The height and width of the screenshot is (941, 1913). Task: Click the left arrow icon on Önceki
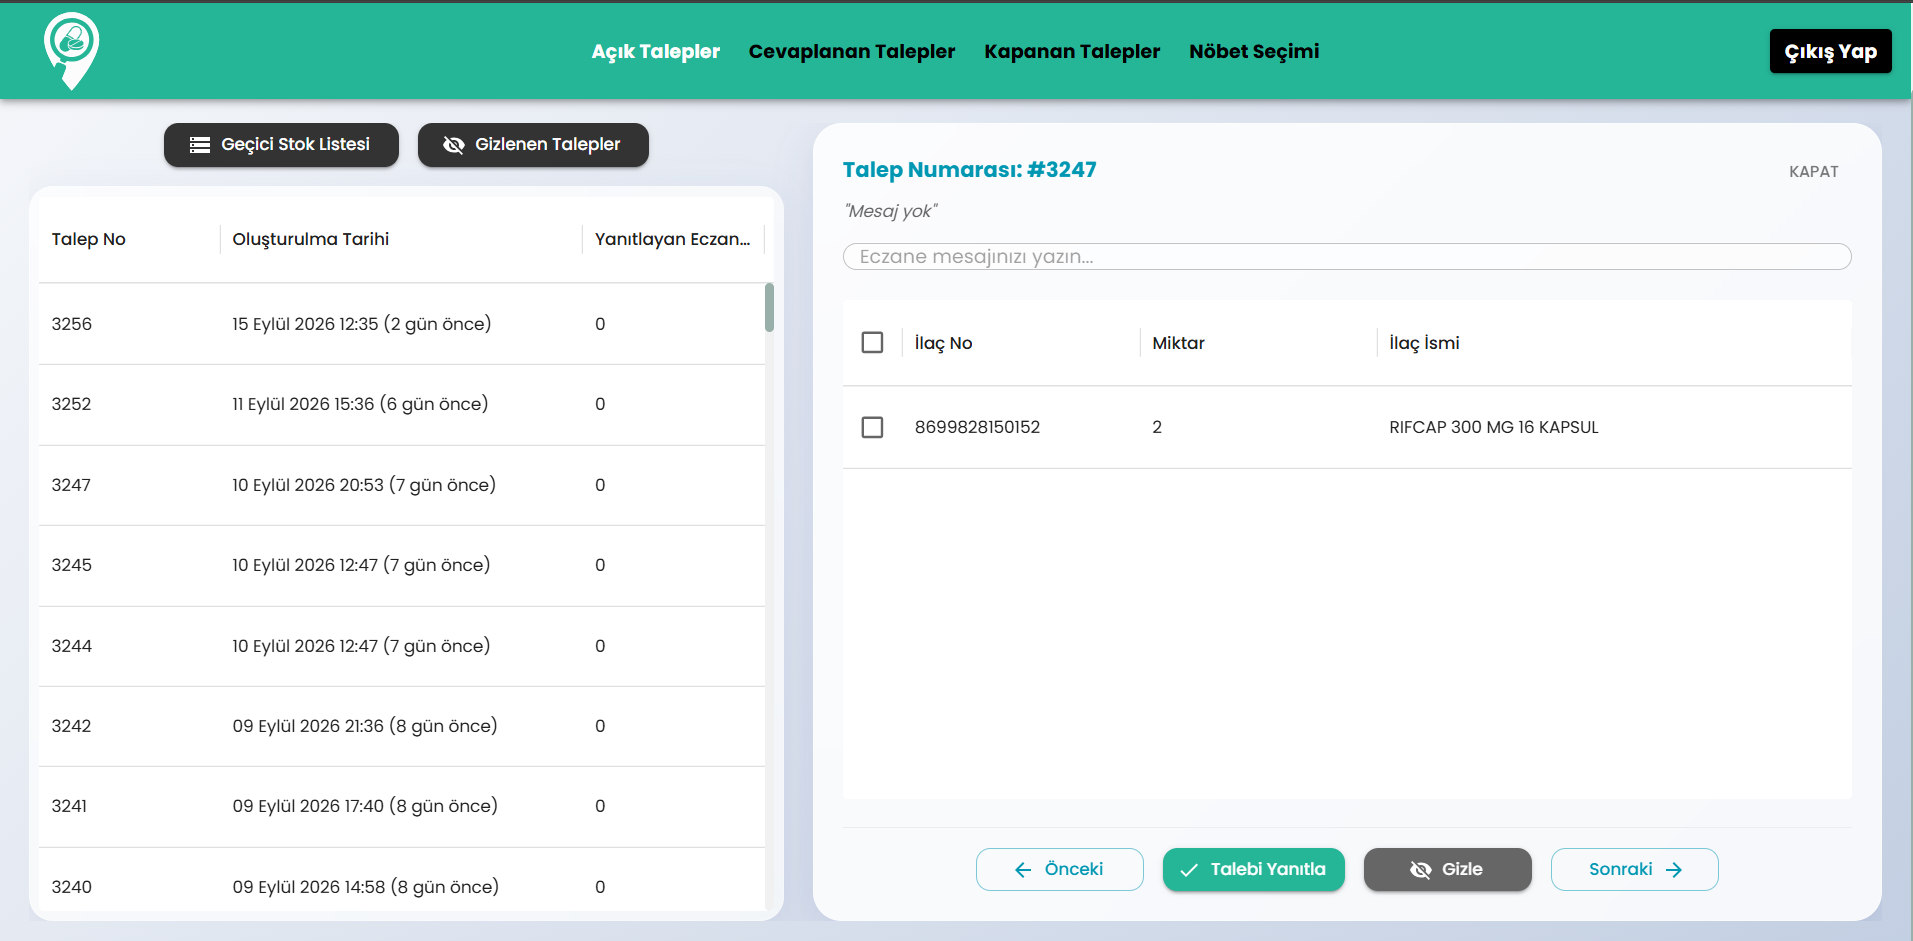pos(1023,870)
